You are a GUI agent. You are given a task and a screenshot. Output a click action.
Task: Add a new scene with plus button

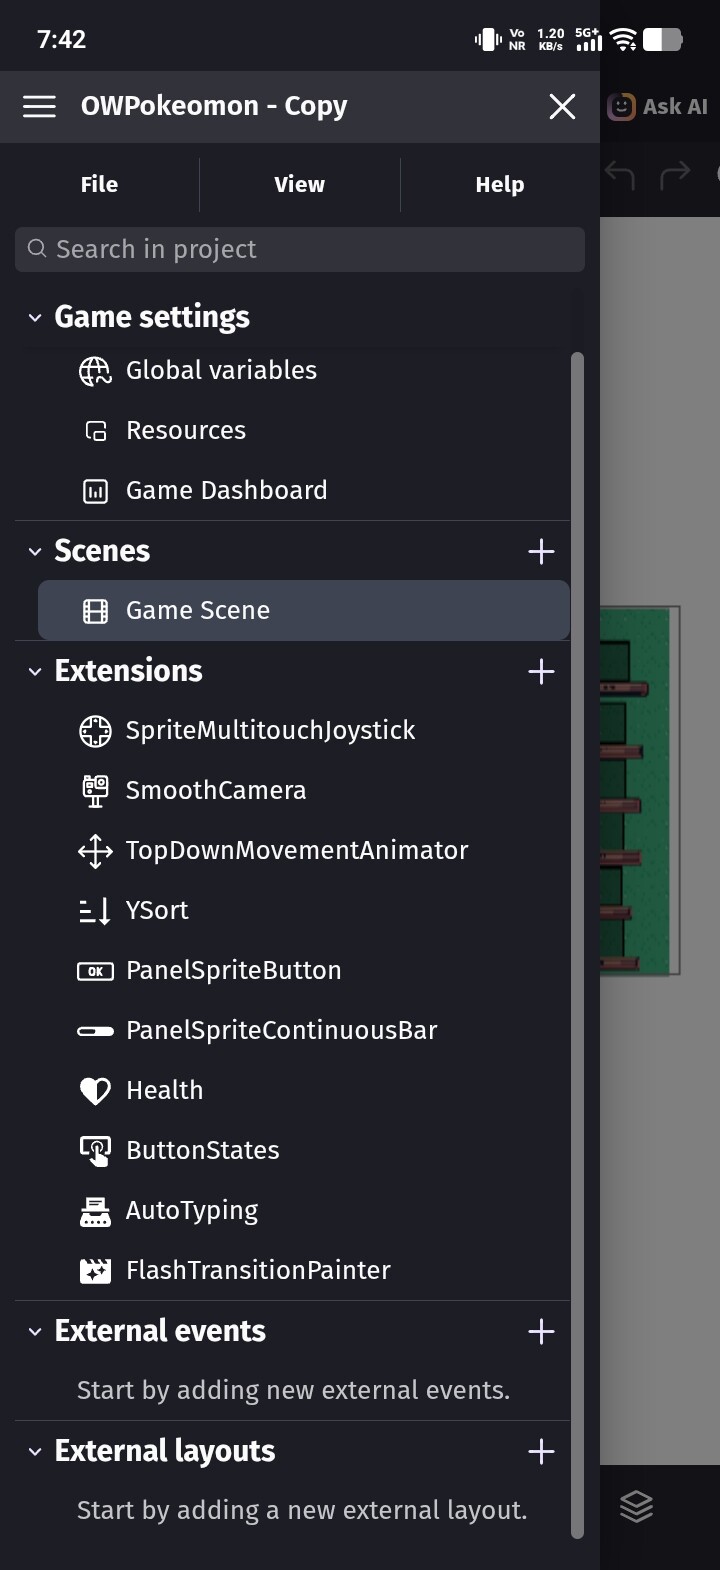click(x=541, y=551)
